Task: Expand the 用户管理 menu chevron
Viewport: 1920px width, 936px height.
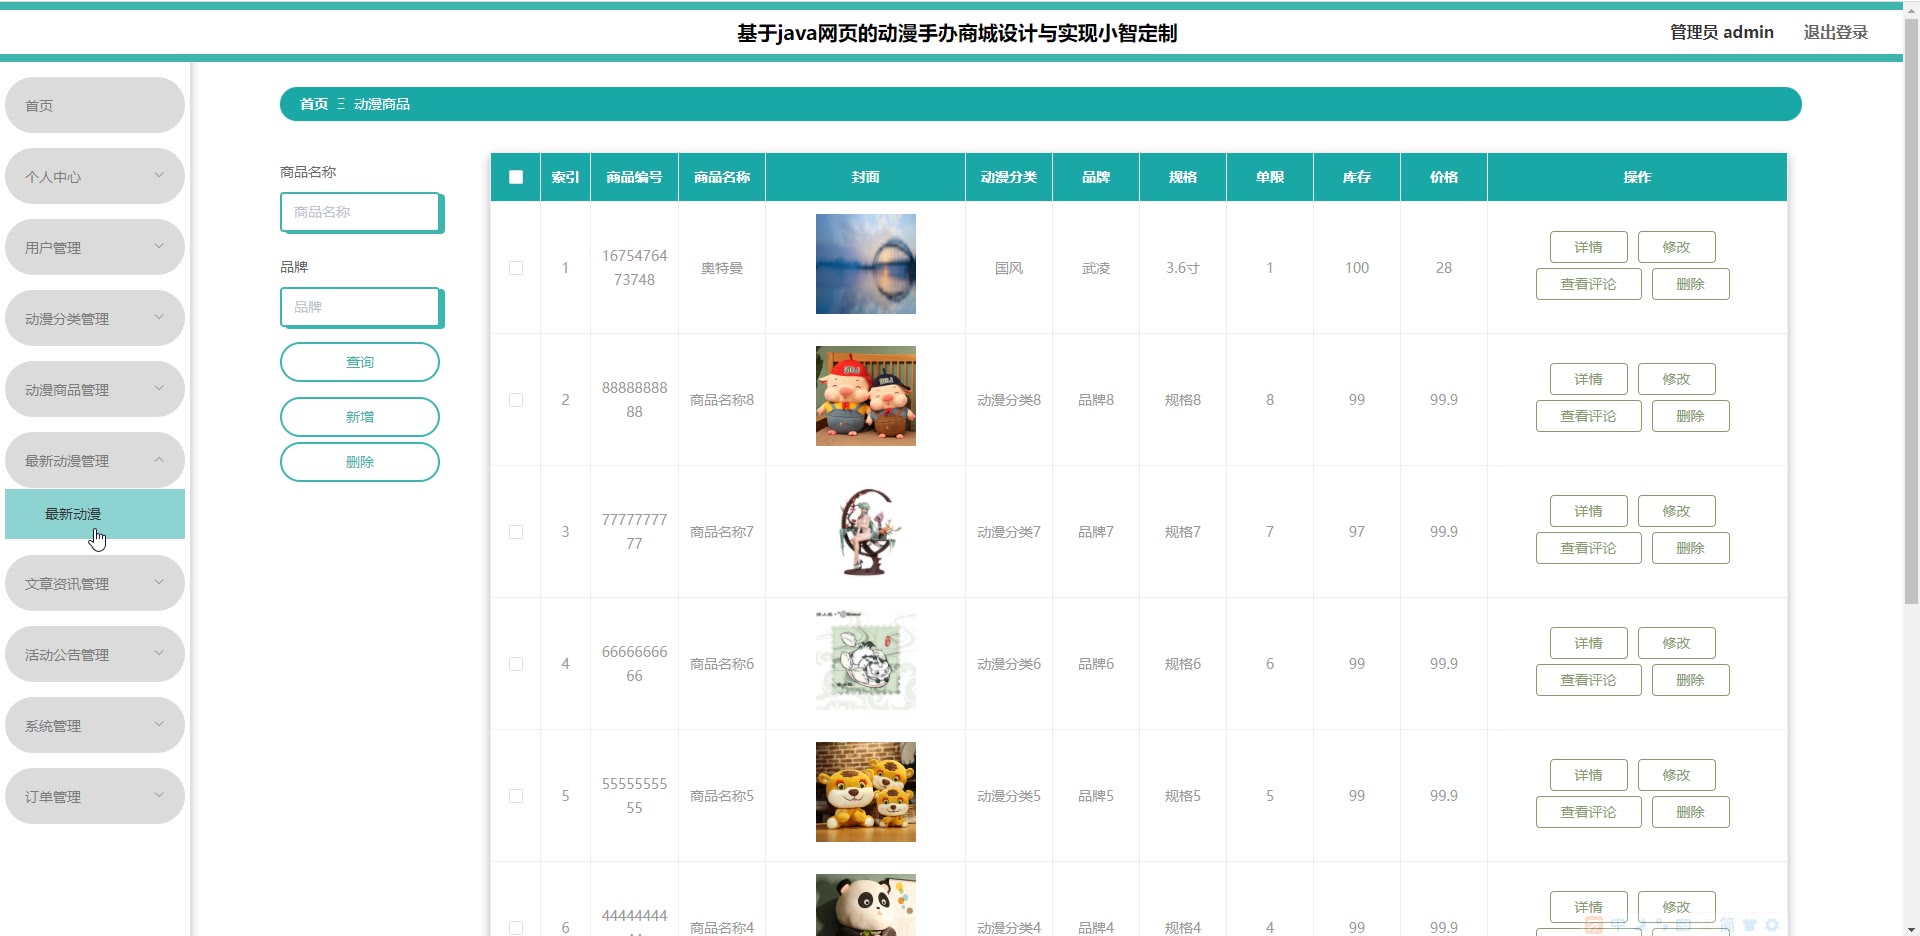Action: [x=159, y=246]
